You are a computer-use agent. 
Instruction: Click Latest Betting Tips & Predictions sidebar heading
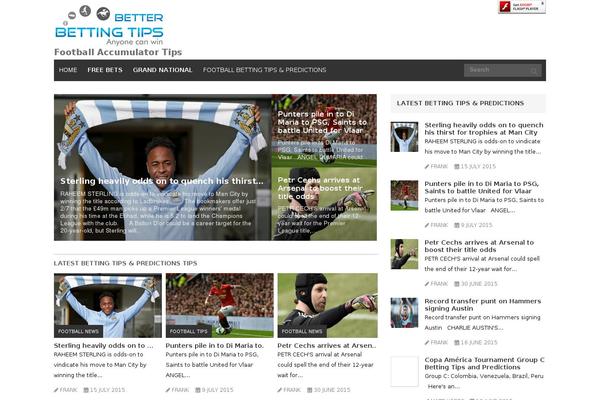460,103
